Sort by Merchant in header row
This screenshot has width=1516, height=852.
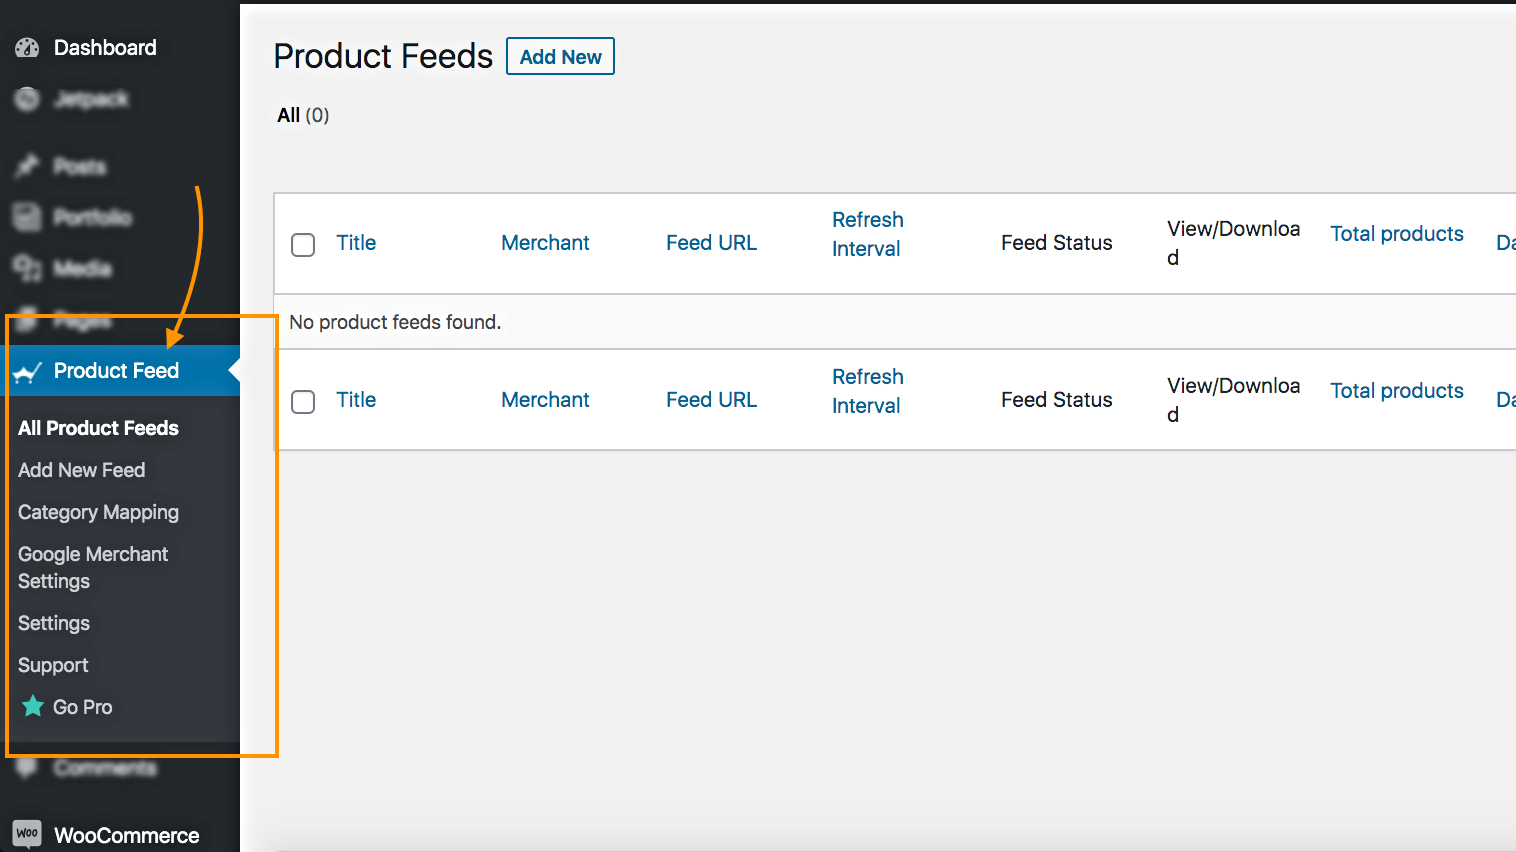[x=545, y=243]
